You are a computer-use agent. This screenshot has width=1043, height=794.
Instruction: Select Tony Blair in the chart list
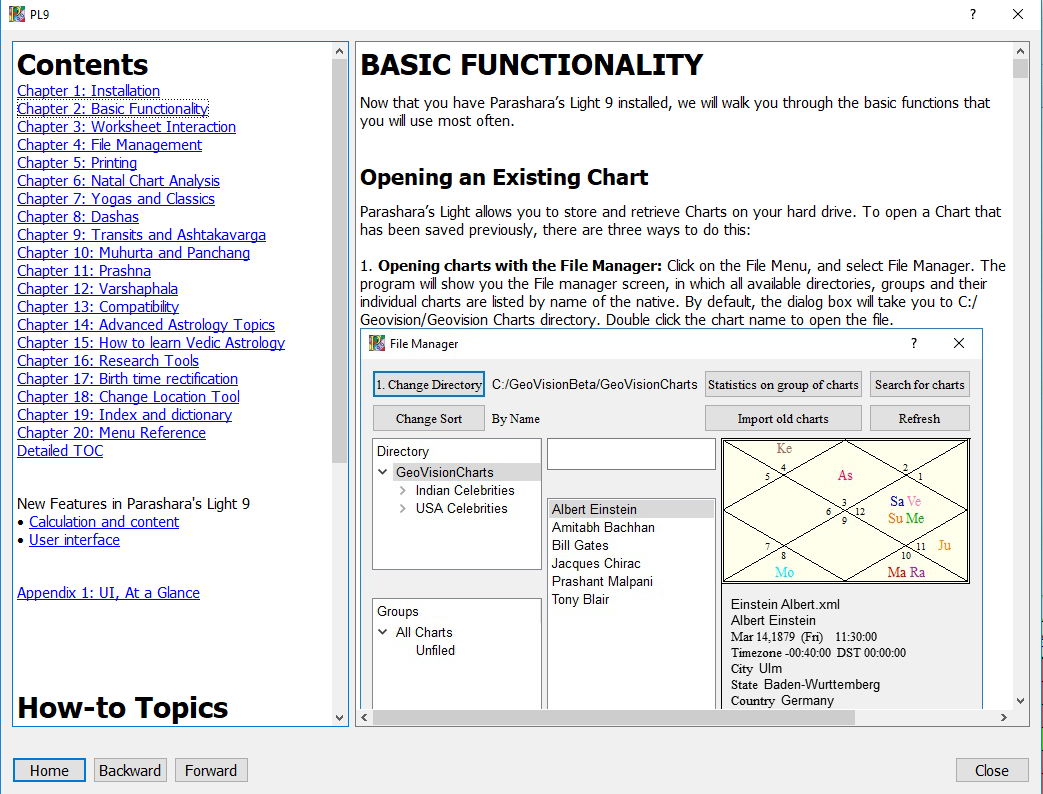tap(581, 599)
